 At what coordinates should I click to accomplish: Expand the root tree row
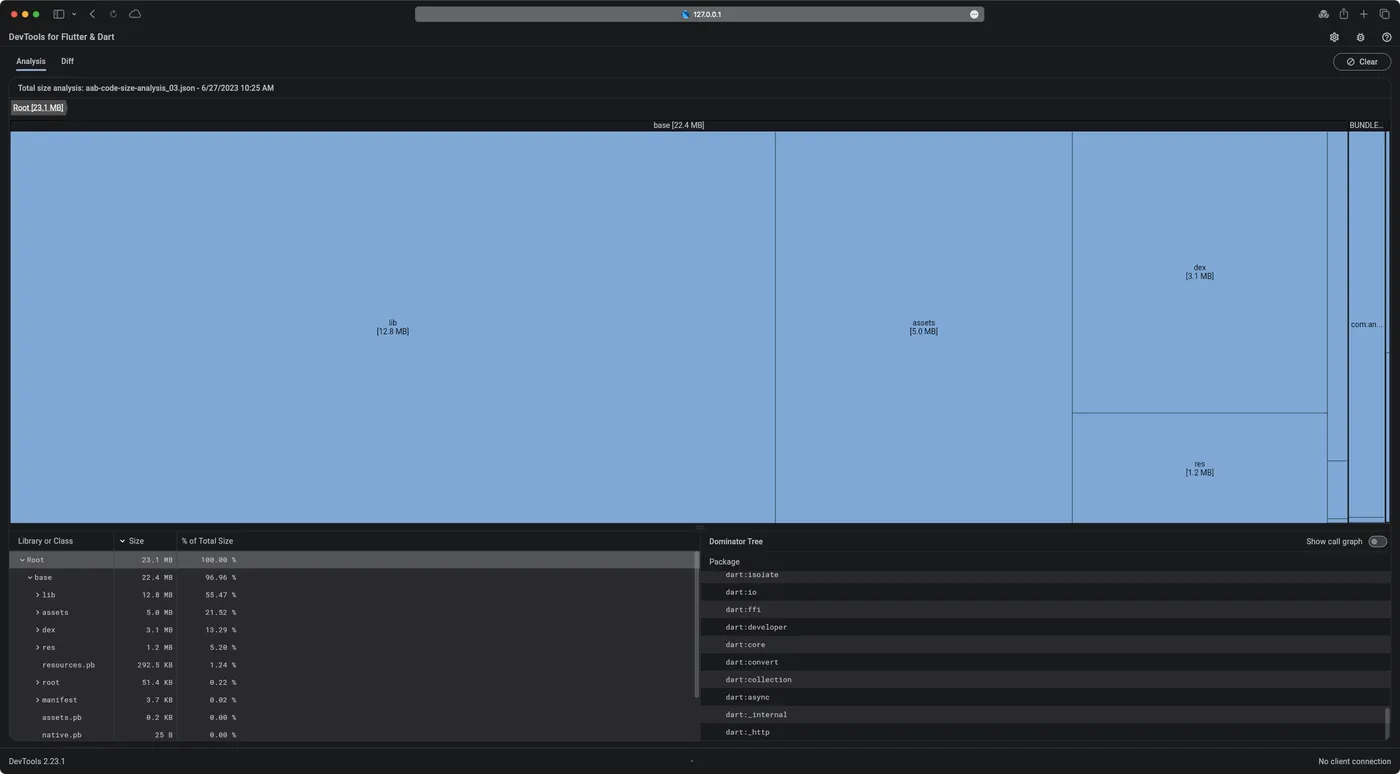[38, 683]
